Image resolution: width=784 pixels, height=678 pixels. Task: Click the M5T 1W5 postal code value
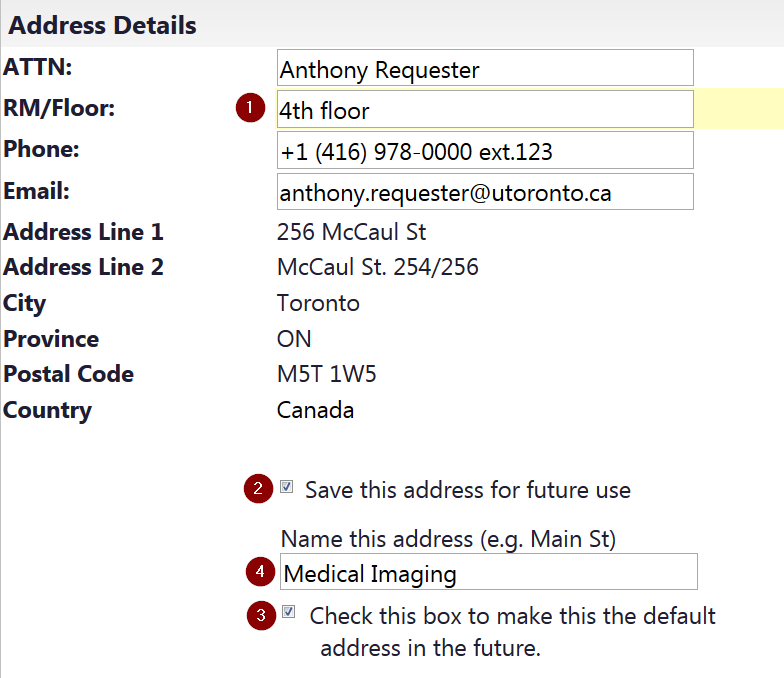pyautogui.click(x=326, y=374)
